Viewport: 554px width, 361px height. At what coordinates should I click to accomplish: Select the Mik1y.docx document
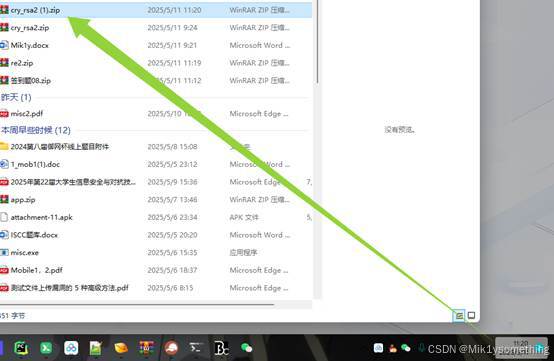tap(156, 45)
